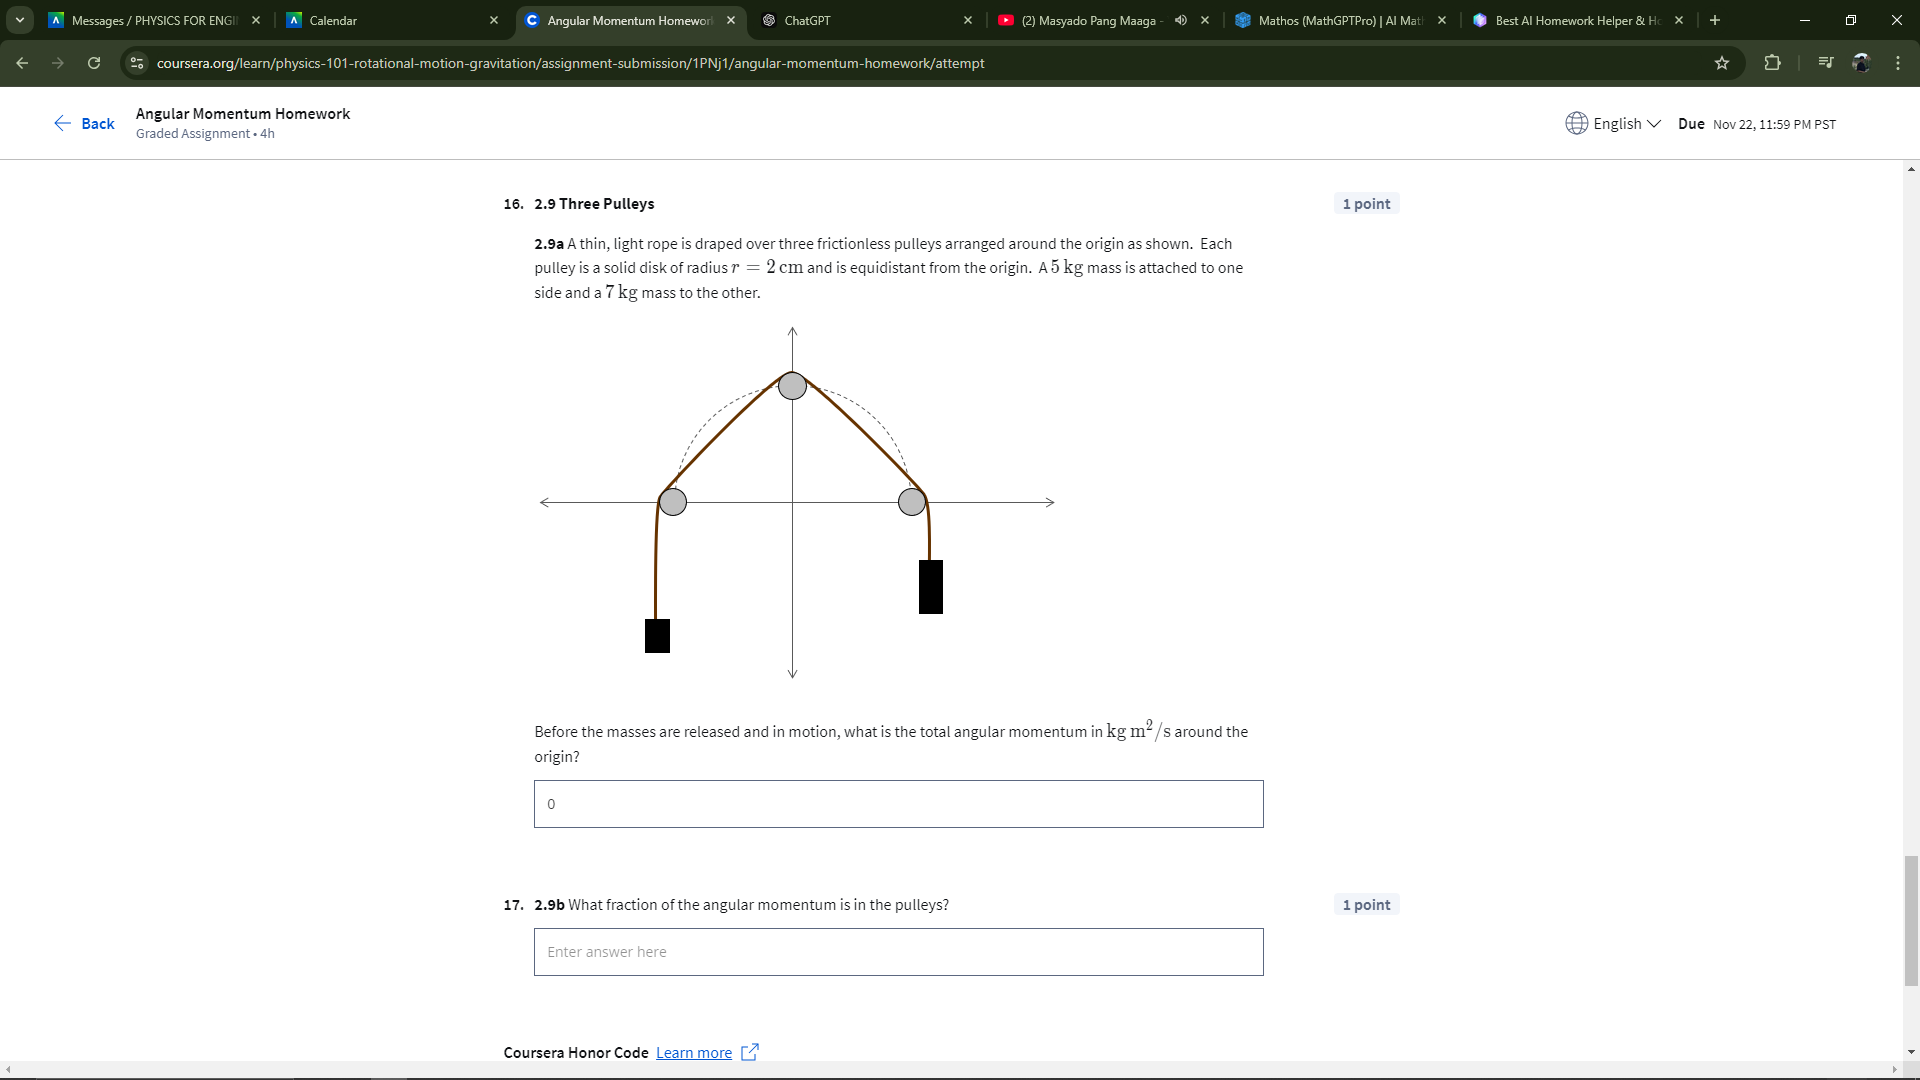
Task: Open the Chrome three-dot menu
Action: 1898,63
